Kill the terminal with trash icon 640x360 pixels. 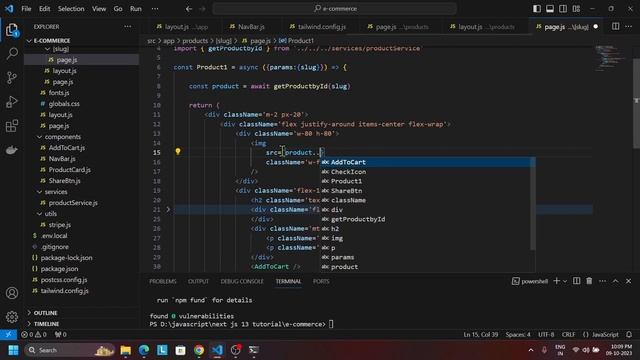click(x=589, y=281)
